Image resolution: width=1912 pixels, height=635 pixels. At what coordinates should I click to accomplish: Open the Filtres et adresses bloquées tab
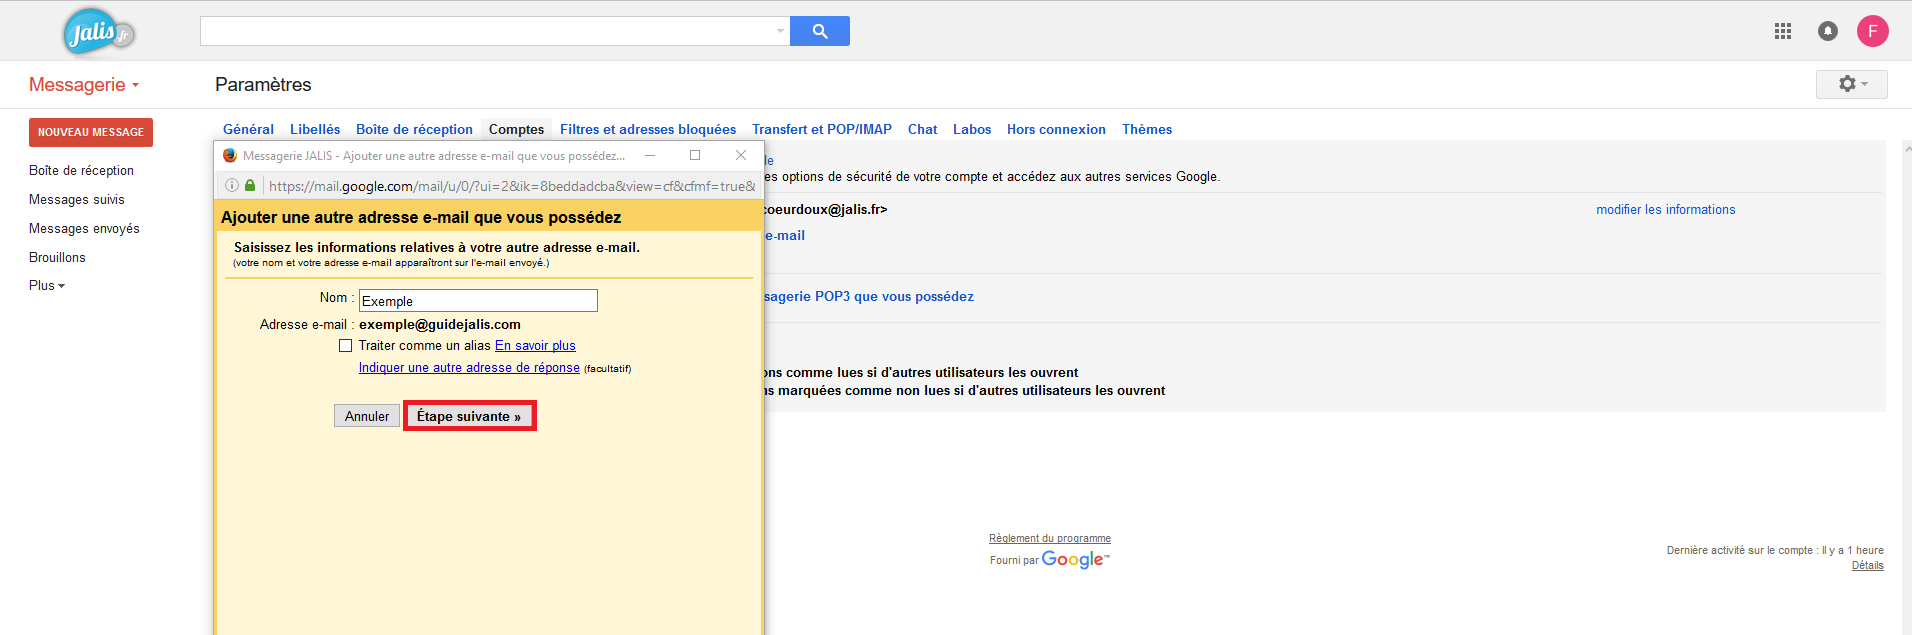[x=647, y=129]
